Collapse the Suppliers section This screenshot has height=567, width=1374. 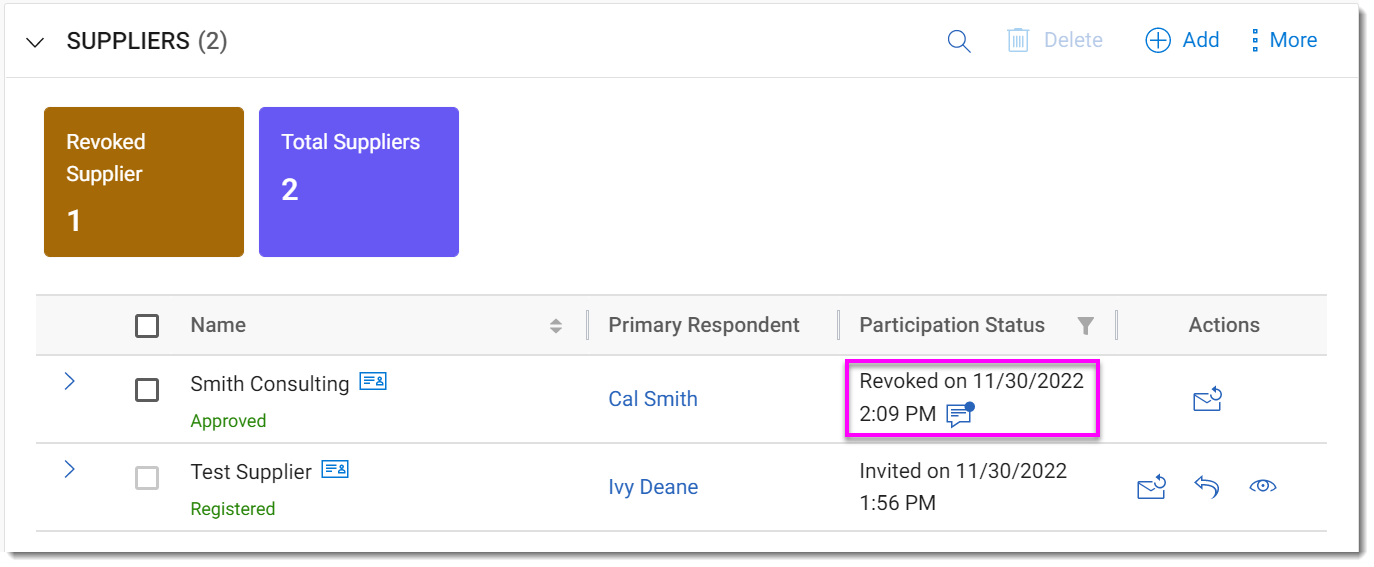(36, 42)
